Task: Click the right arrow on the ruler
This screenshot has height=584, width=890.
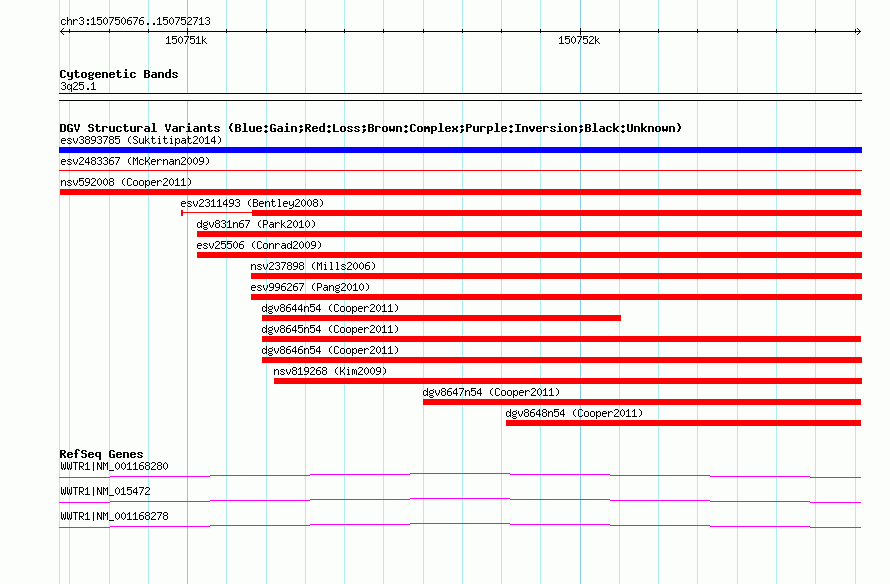Action: pos(858,32)
